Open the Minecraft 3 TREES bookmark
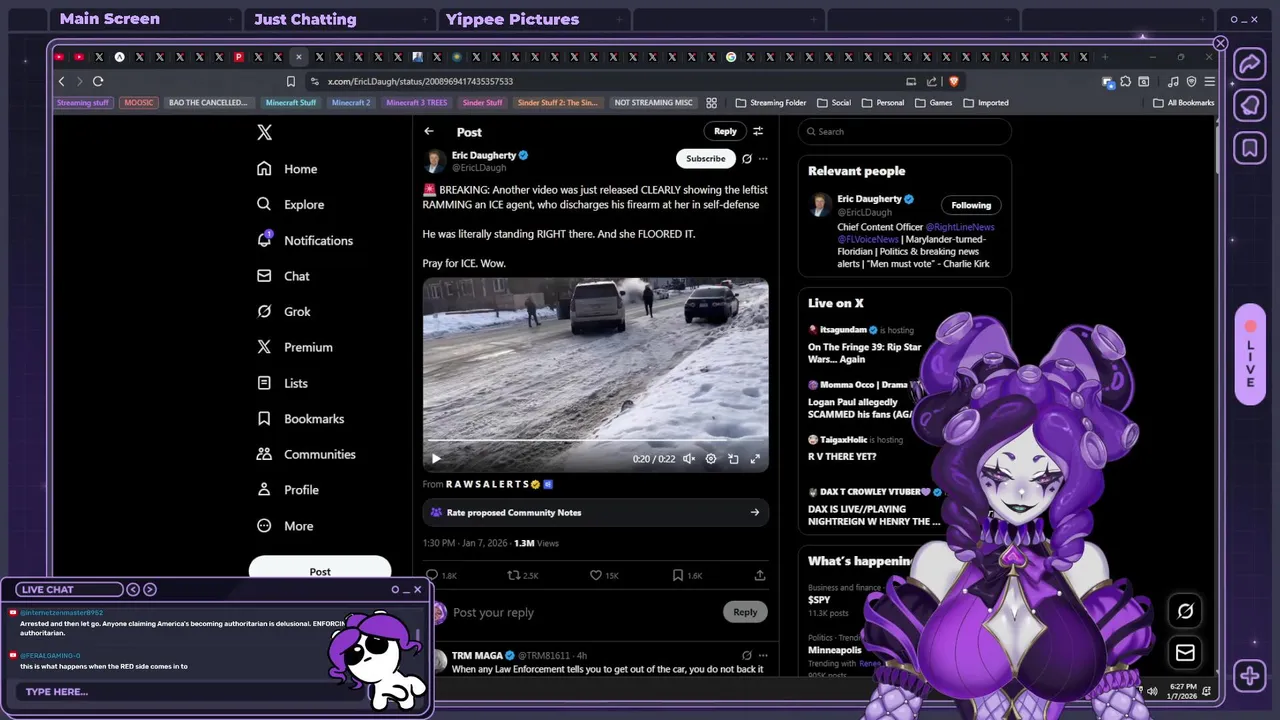 (417, 102)
